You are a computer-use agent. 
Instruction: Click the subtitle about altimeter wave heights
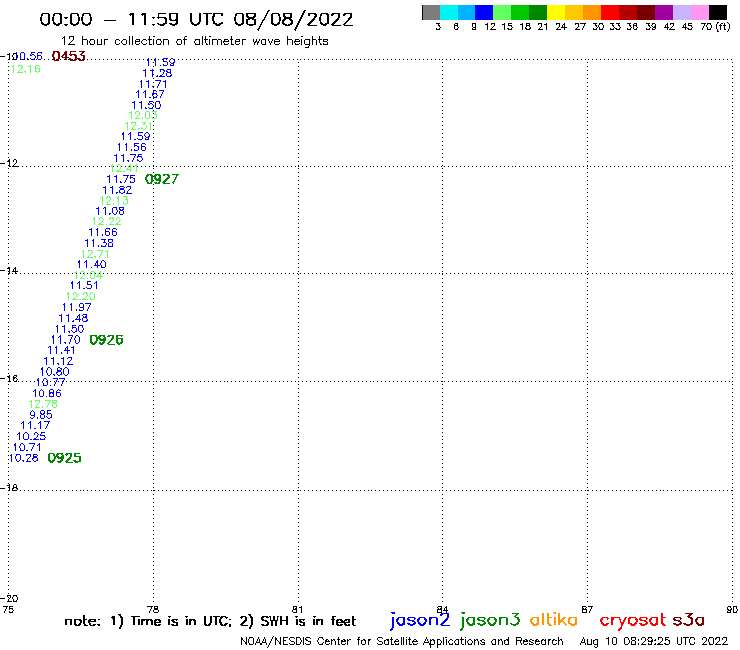[194, 41]
